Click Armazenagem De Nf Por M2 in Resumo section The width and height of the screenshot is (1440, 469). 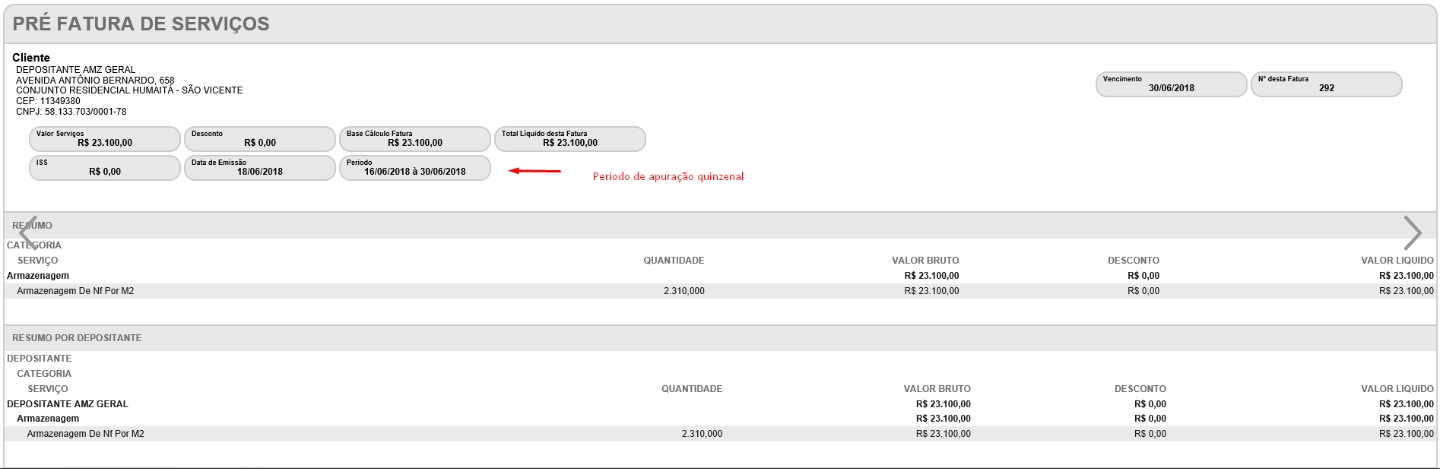(76, 290)
